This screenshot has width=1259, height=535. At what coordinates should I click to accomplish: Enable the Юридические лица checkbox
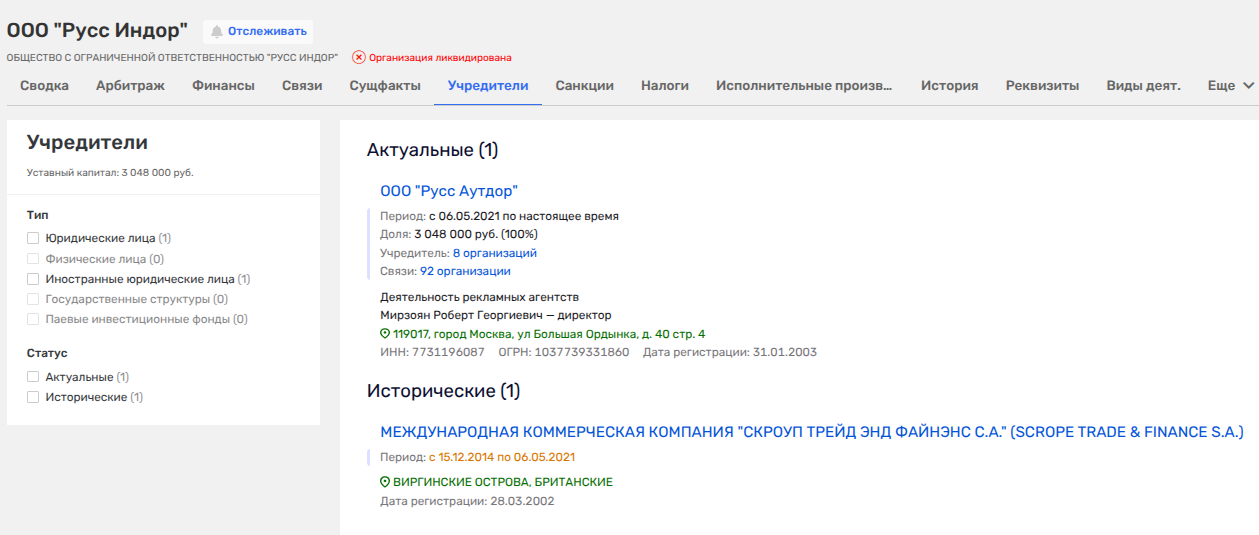[x=33, y=239]
